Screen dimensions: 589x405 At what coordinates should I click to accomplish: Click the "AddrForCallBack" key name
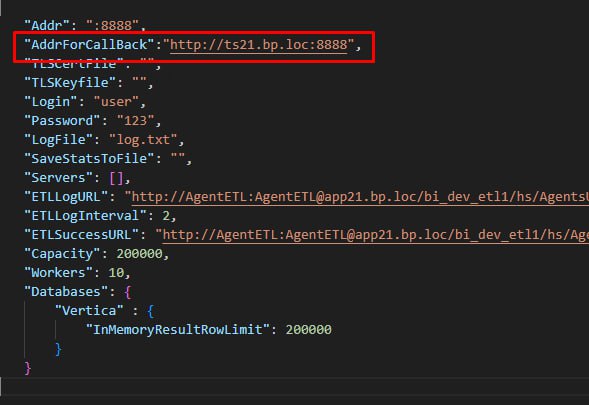(89, 45)
